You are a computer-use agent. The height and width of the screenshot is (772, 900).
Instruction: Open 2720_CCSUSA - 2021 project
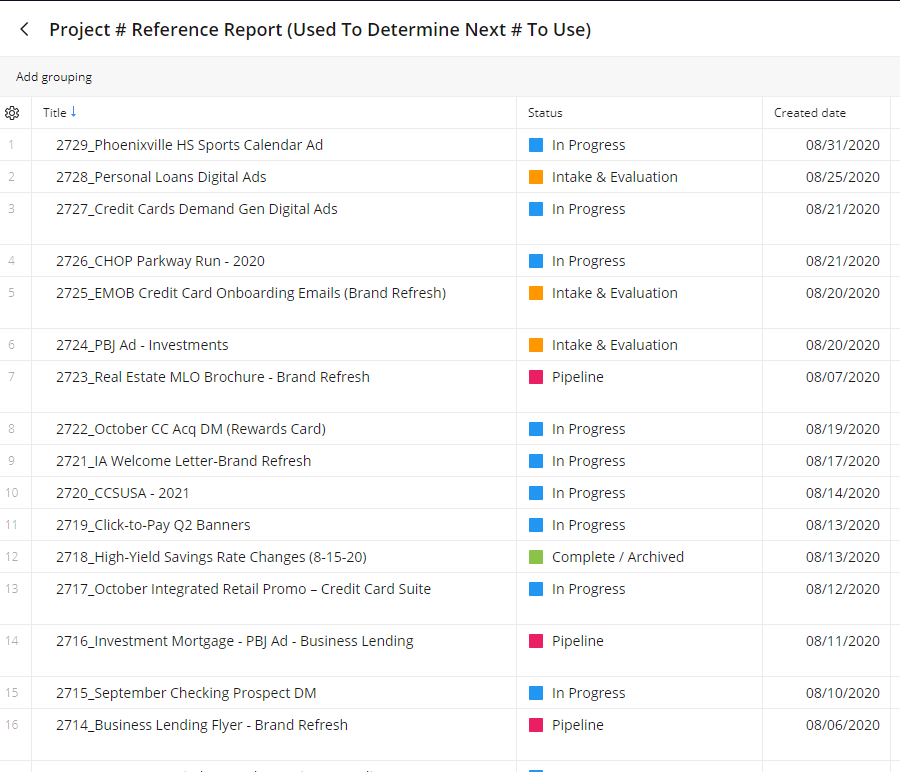pyautogui.click(x=122, y=493)
